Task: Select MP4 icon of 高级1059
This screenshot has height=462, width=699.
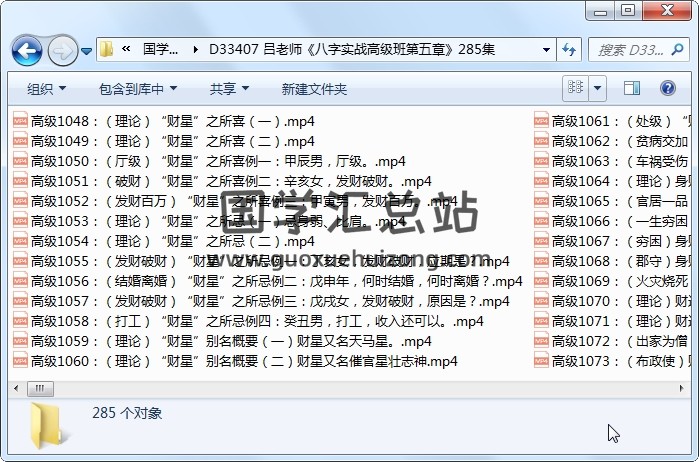Action: click(20, 341)
